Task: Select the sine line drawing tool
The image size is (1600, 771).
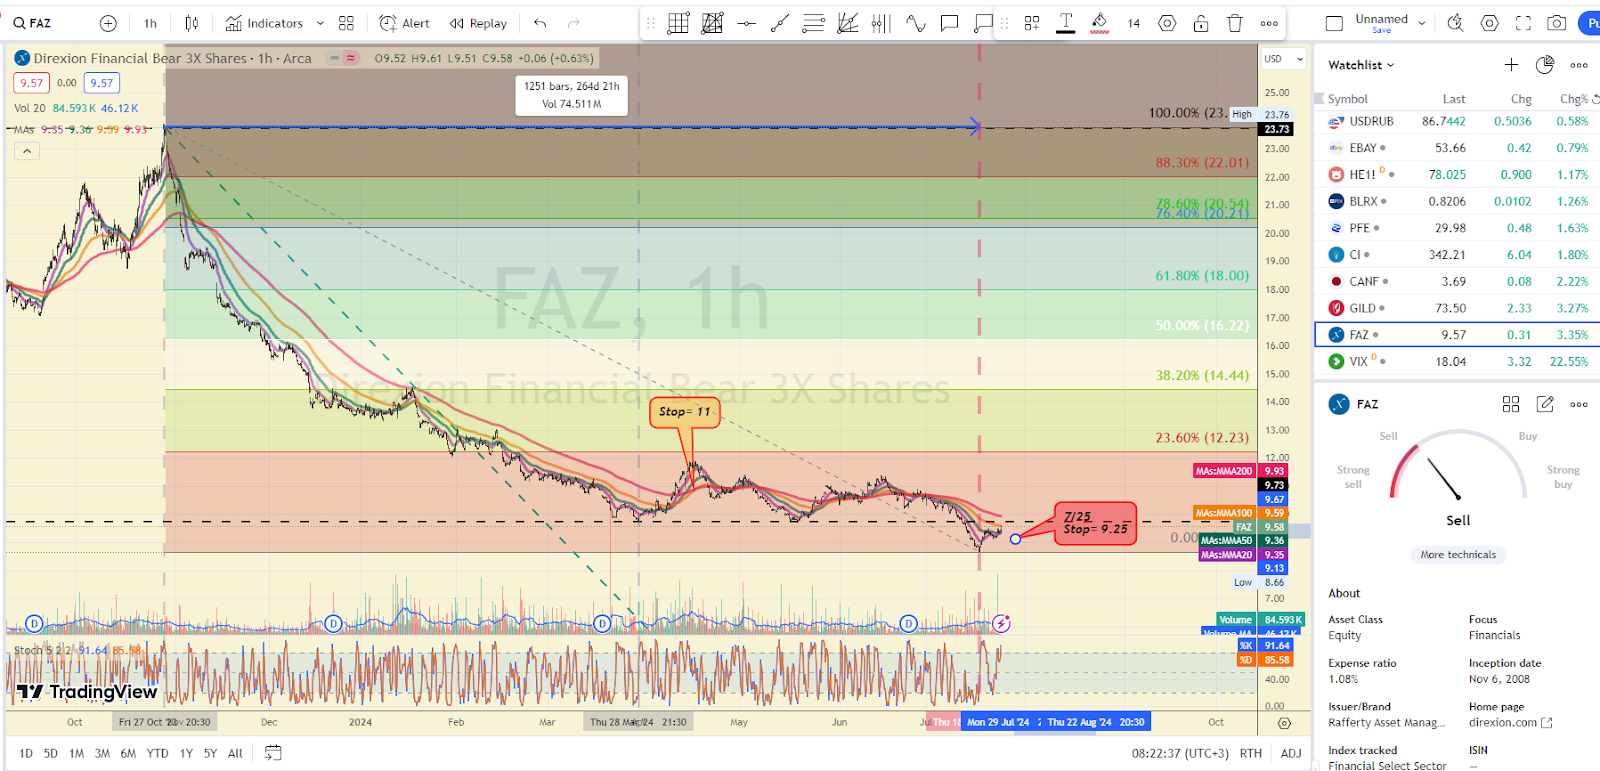Action: pyautogui.click(x=916, y=23)
